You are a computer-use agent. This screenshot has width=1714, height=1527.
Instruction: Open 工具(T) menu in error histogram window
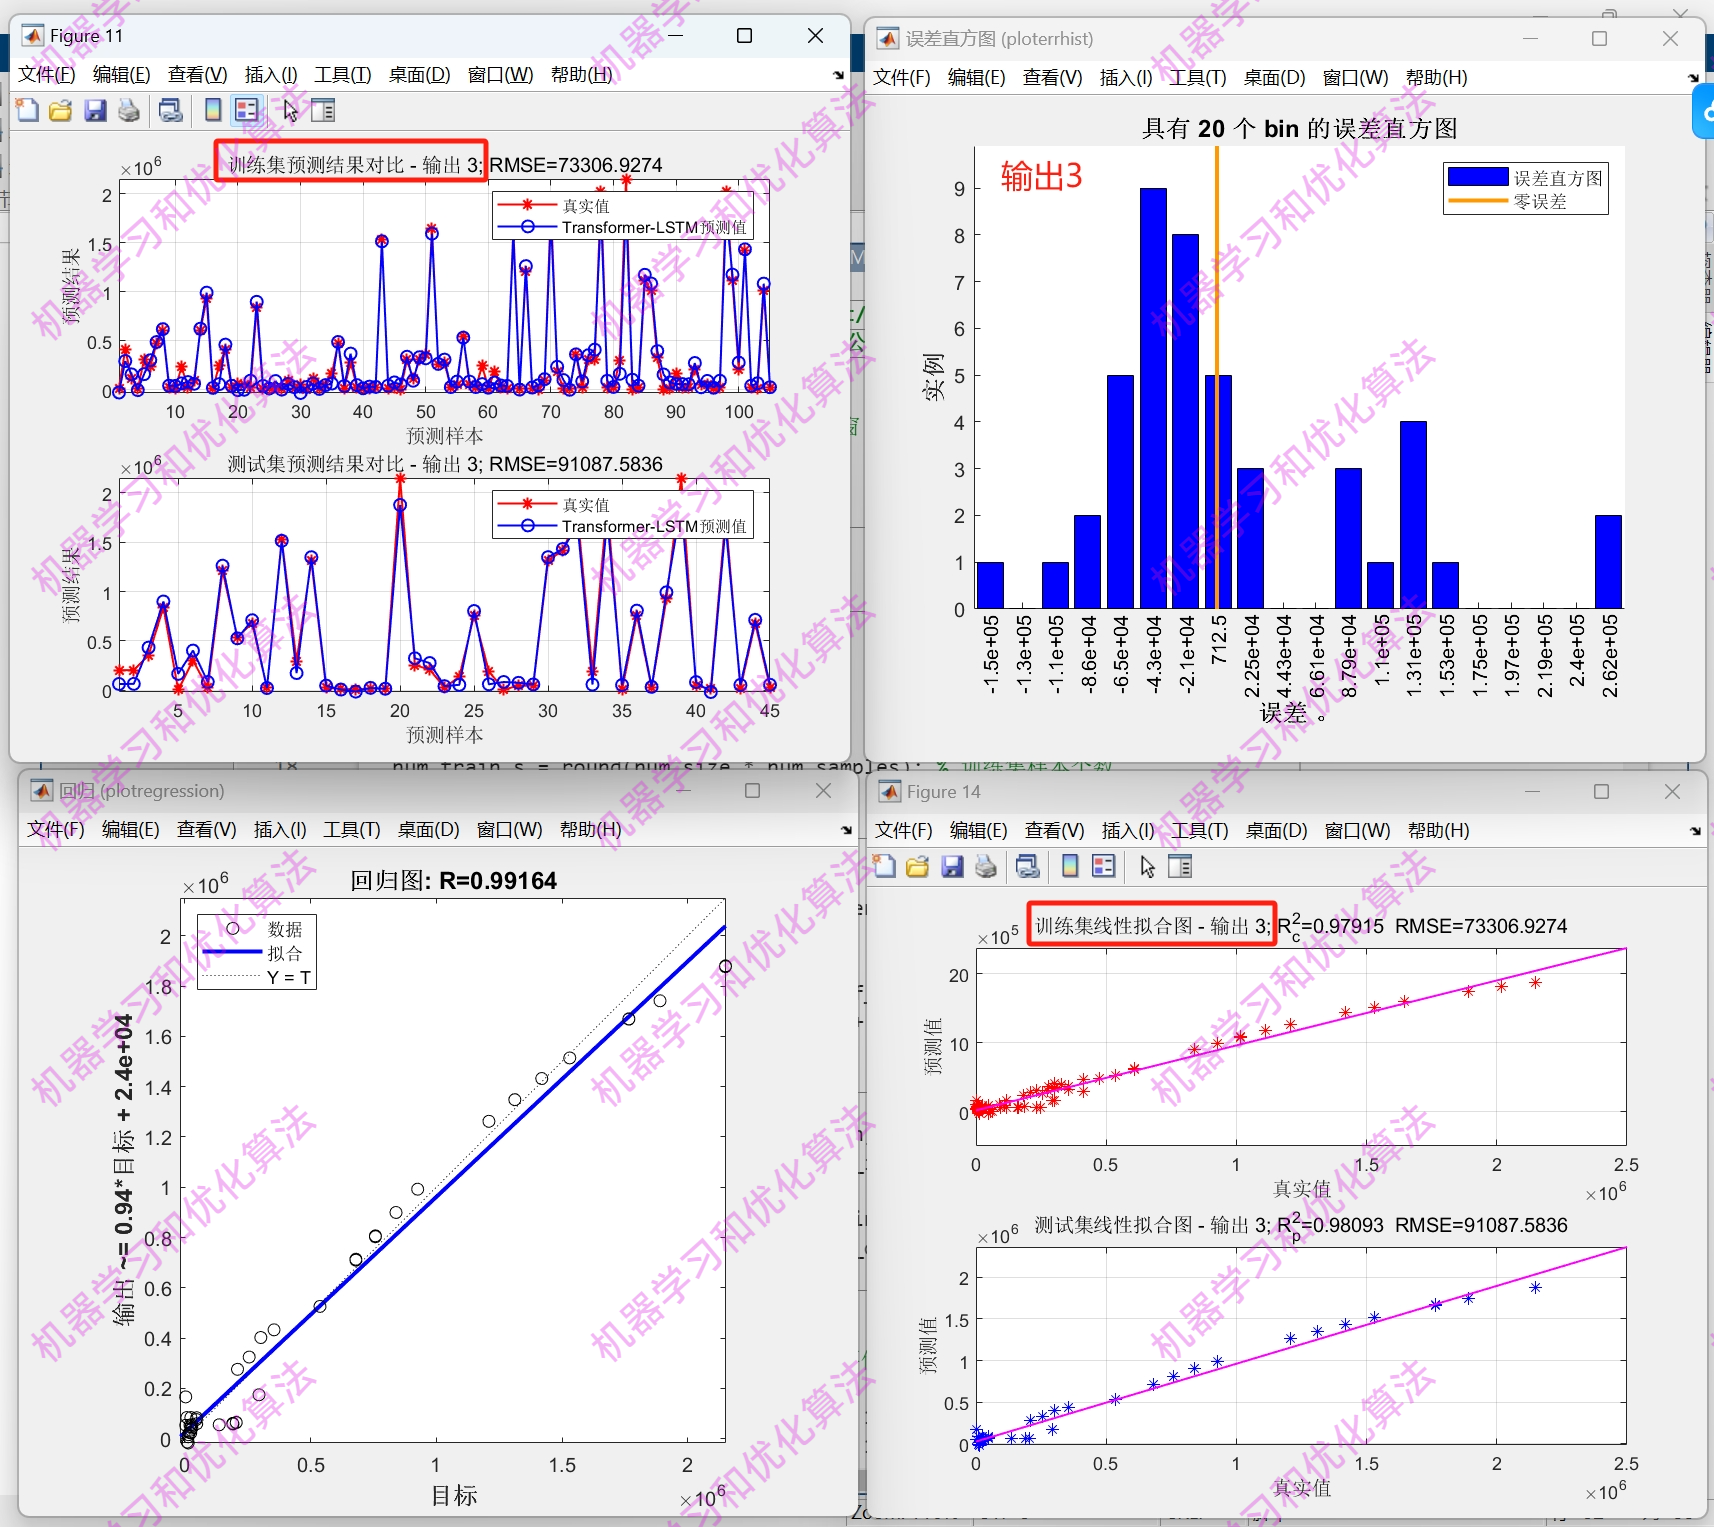[x=1198, y=78]
